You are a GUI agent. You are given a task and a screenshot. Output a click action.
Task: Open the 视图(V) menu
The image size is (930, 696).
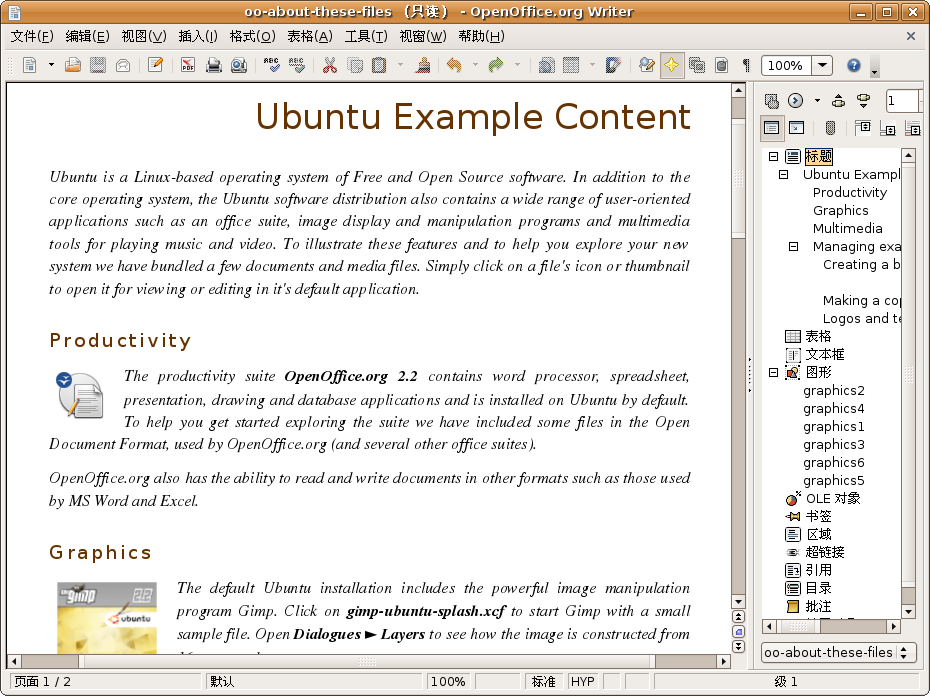click(x=144, y=36)
